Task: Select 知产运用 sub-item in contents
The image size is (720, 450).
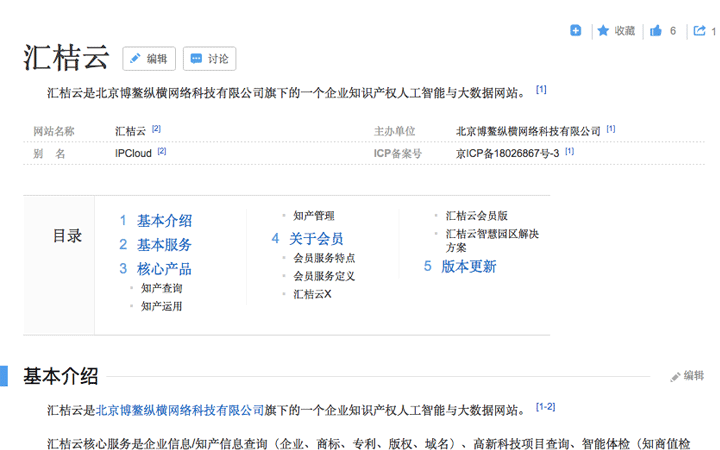Action: pyautogui.click(x=162, y=306)
